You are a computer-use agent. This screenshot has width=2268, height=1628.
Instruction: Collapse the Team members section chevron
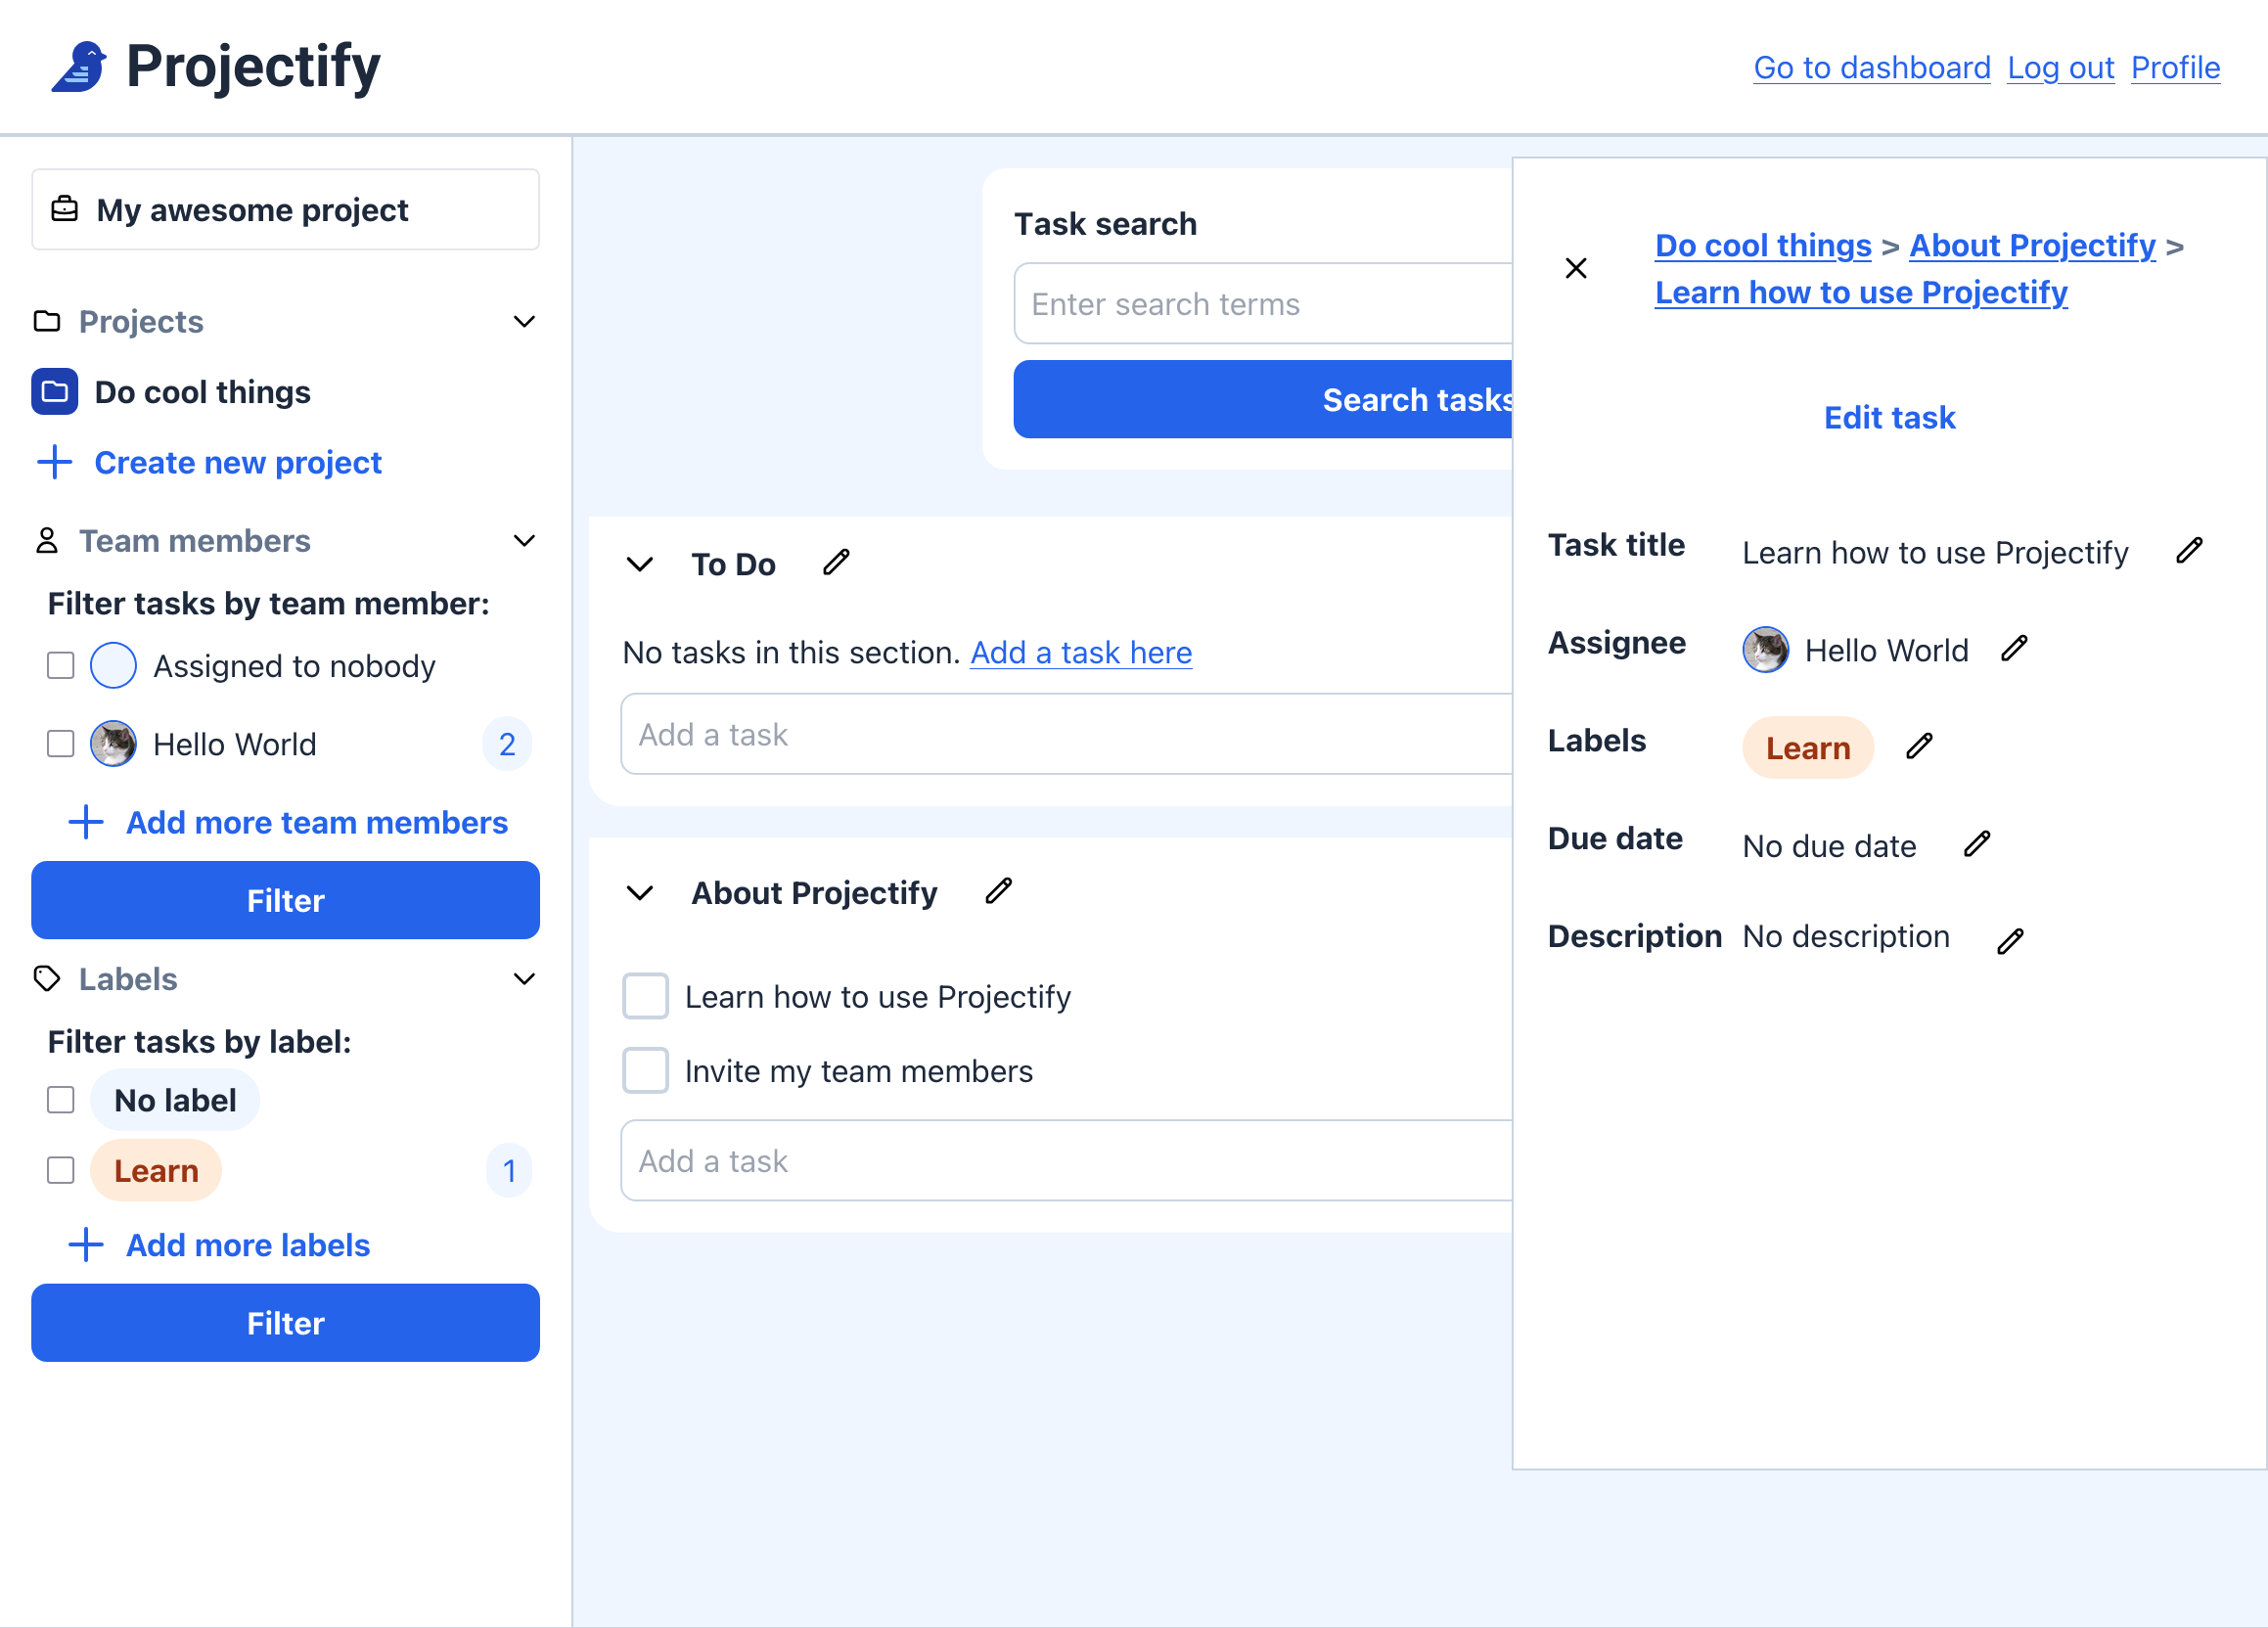coord(523,541)
